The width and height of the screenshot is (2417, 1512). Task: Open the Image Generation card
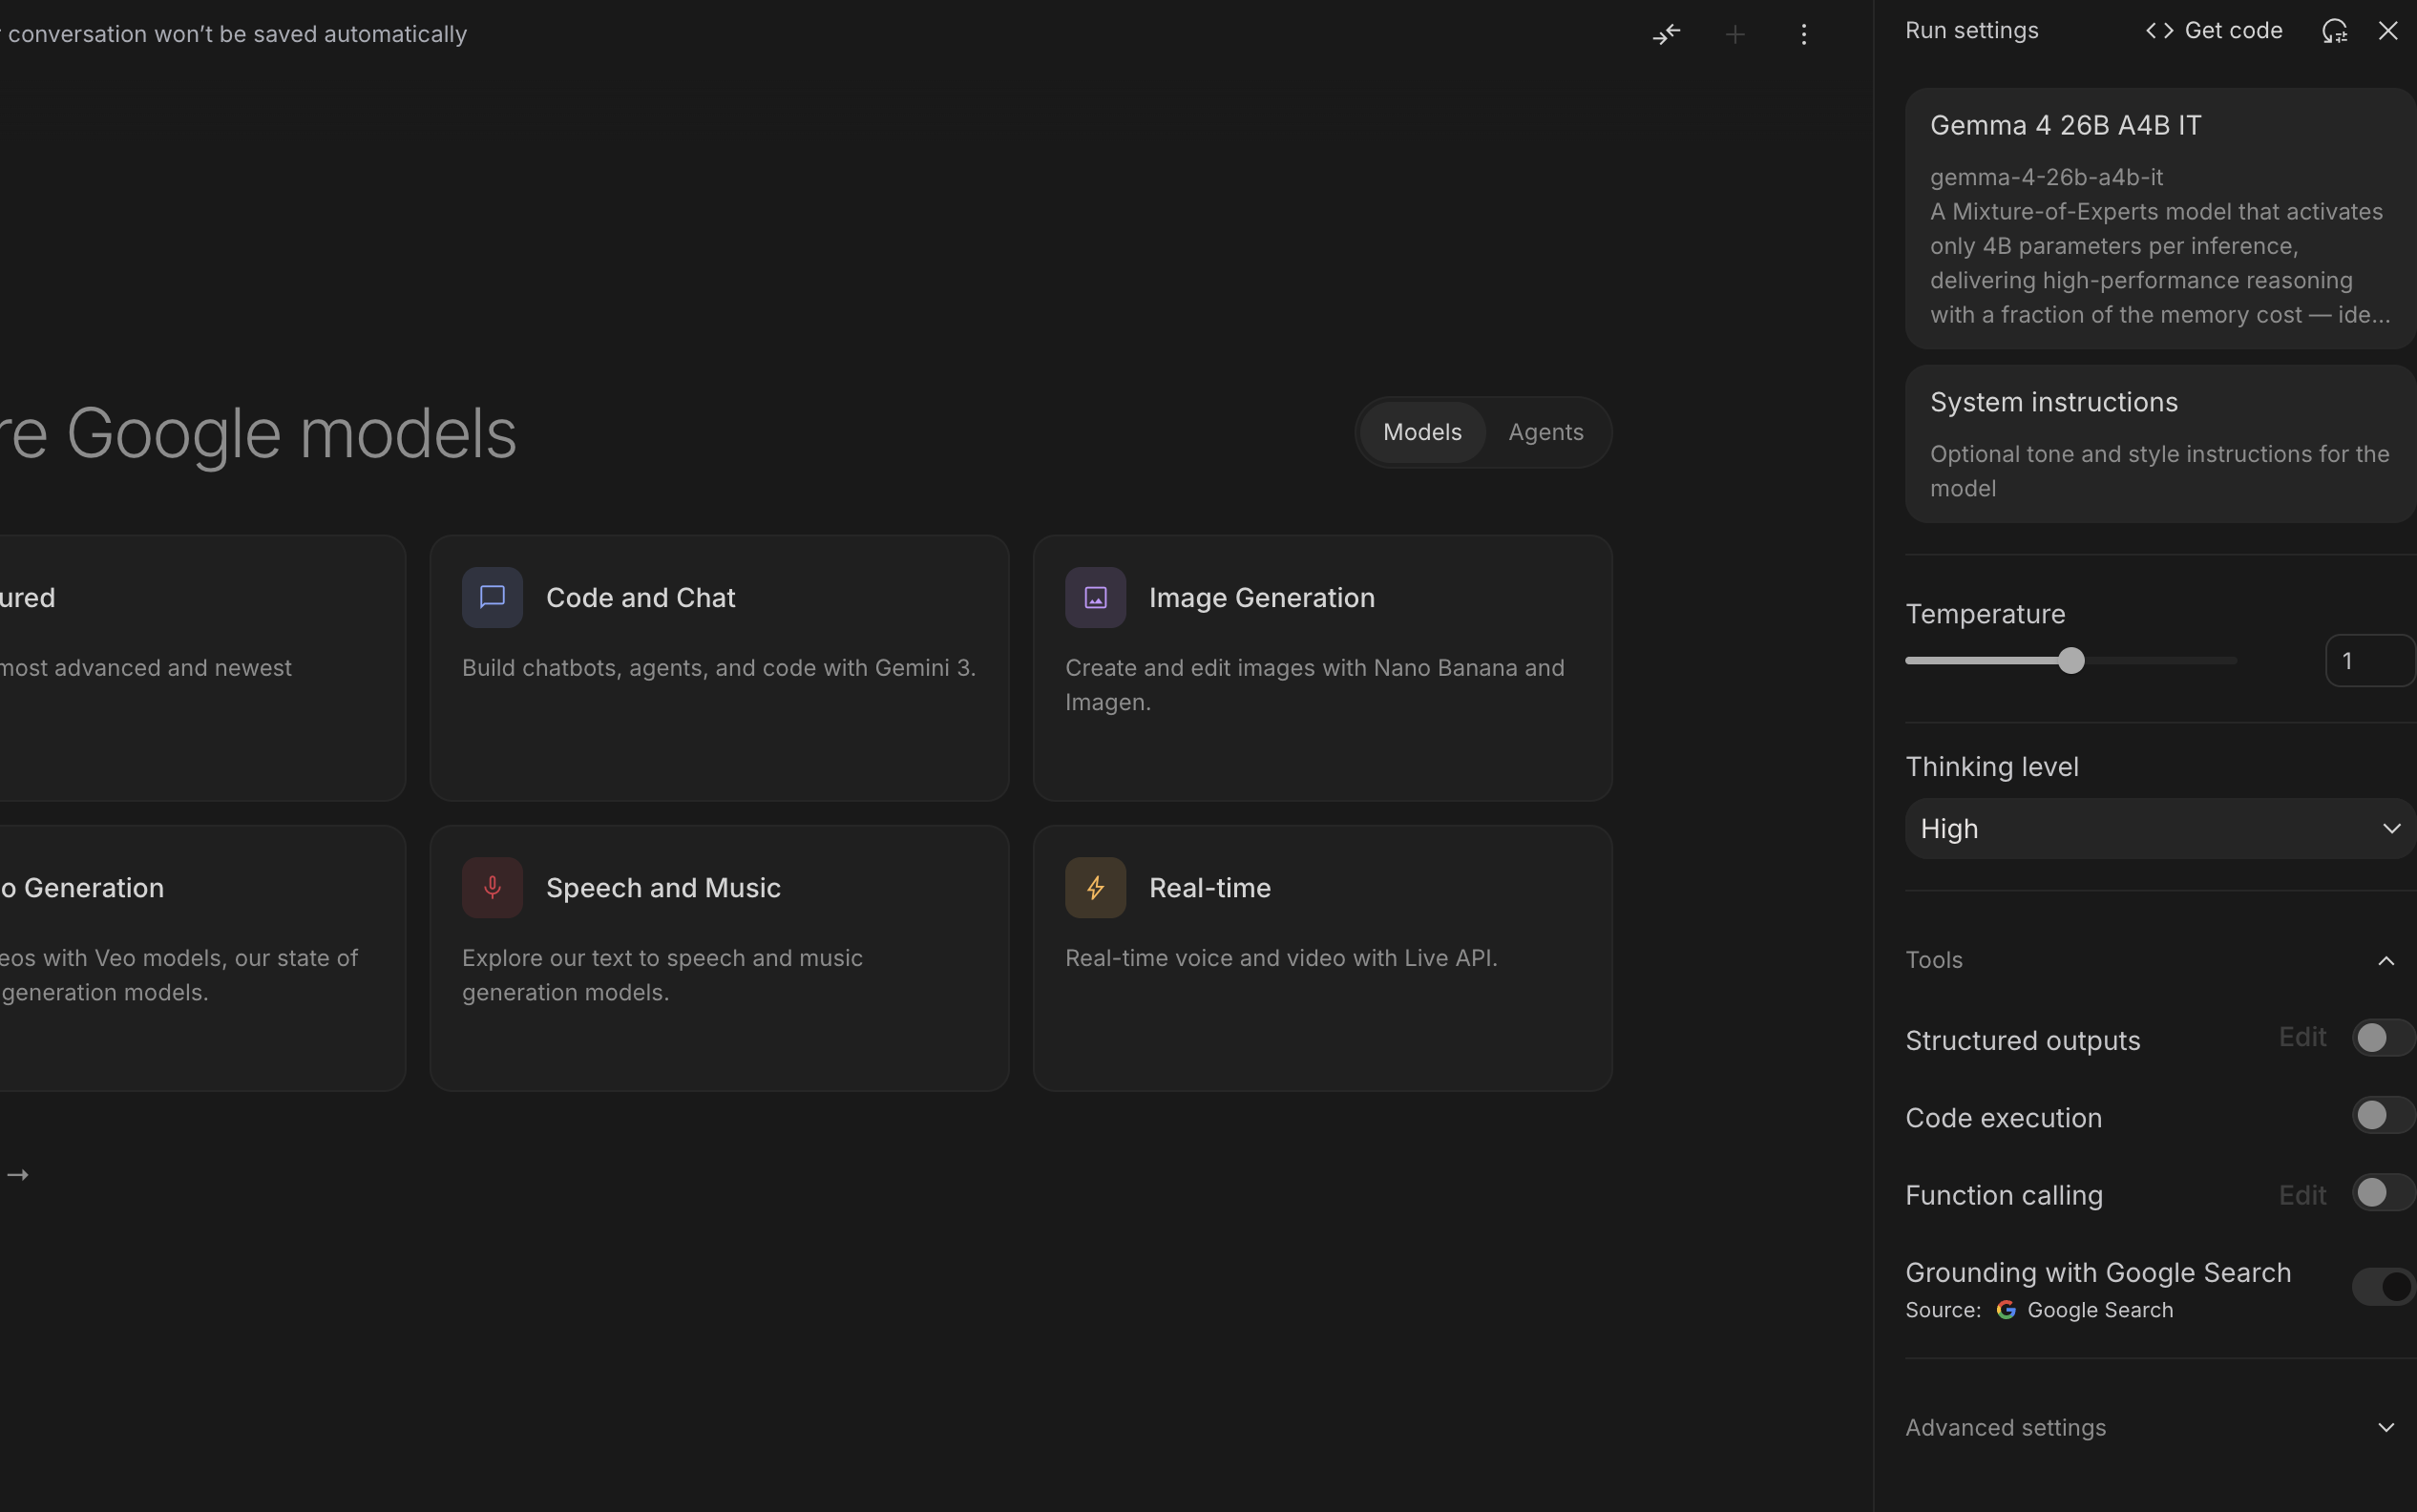tap(1322, 668)
